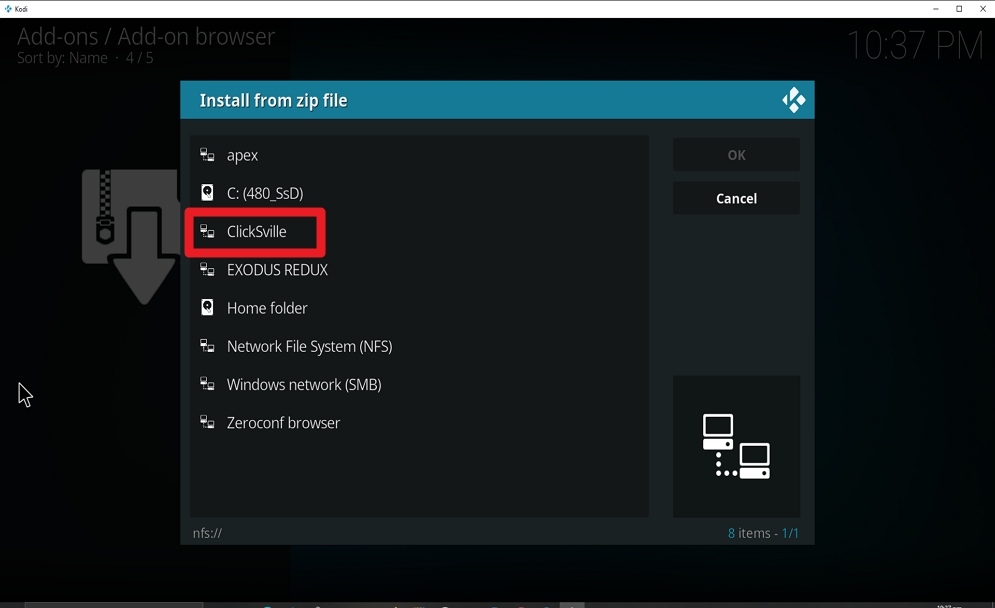Click the Add-ons / Add-on browser heading
Viewport: 995px width, 608px height.
[146, 37]
